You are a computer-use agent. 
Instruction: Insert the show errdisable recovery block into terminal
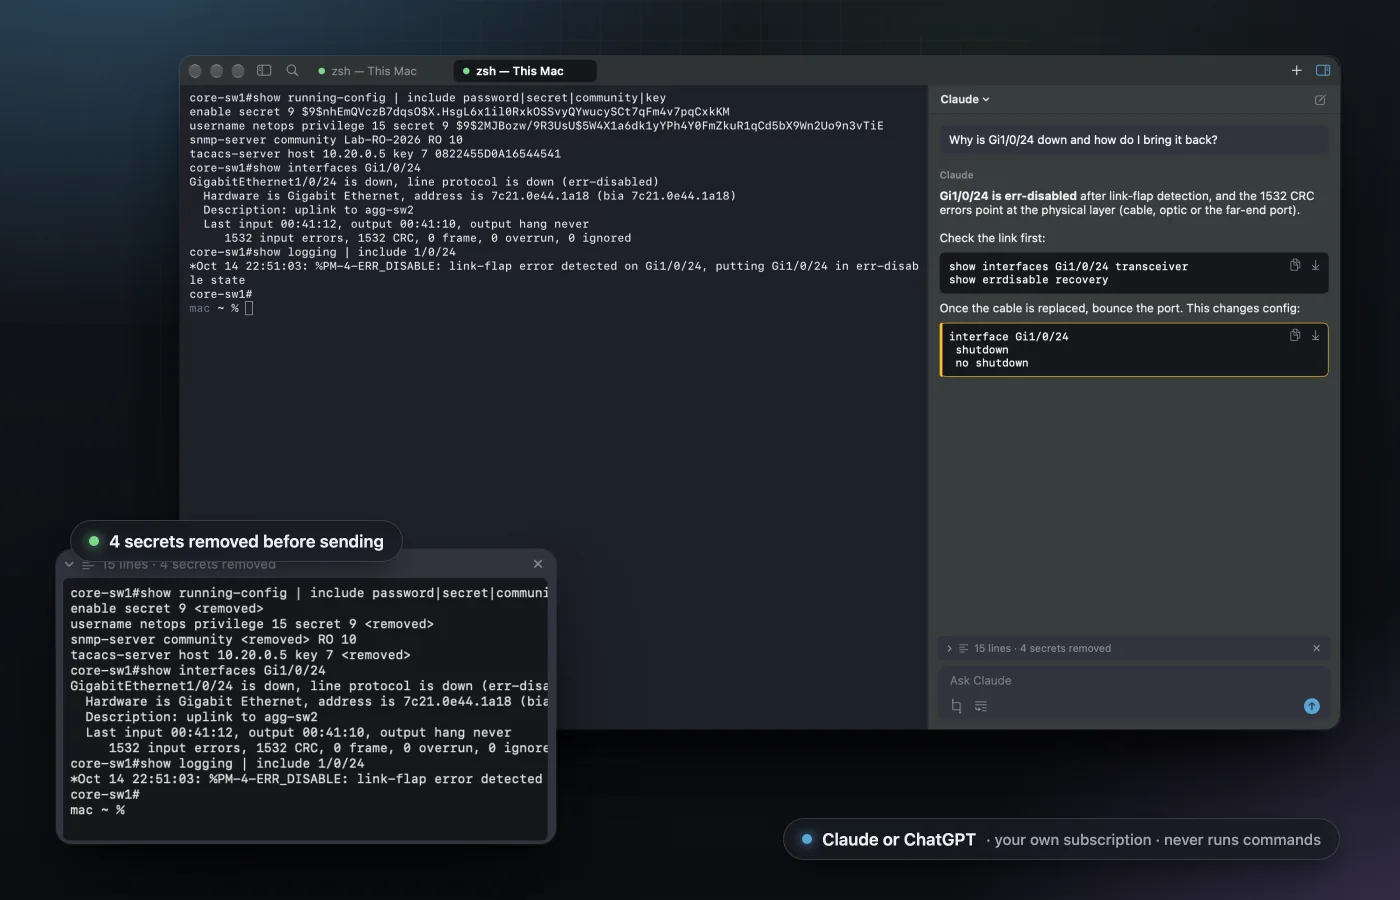[x=1315, y=265]
